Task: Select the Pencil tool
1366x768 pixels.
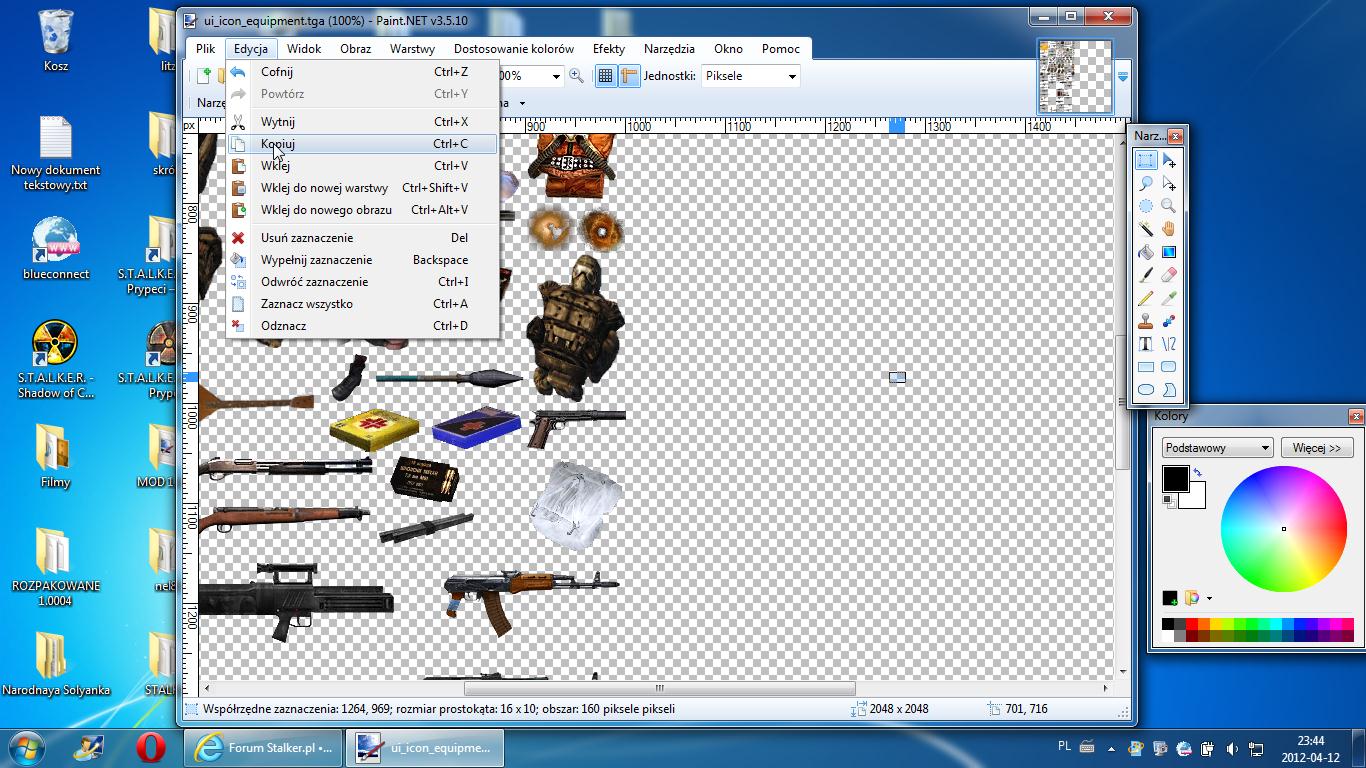Action: tap(1146, 298)
